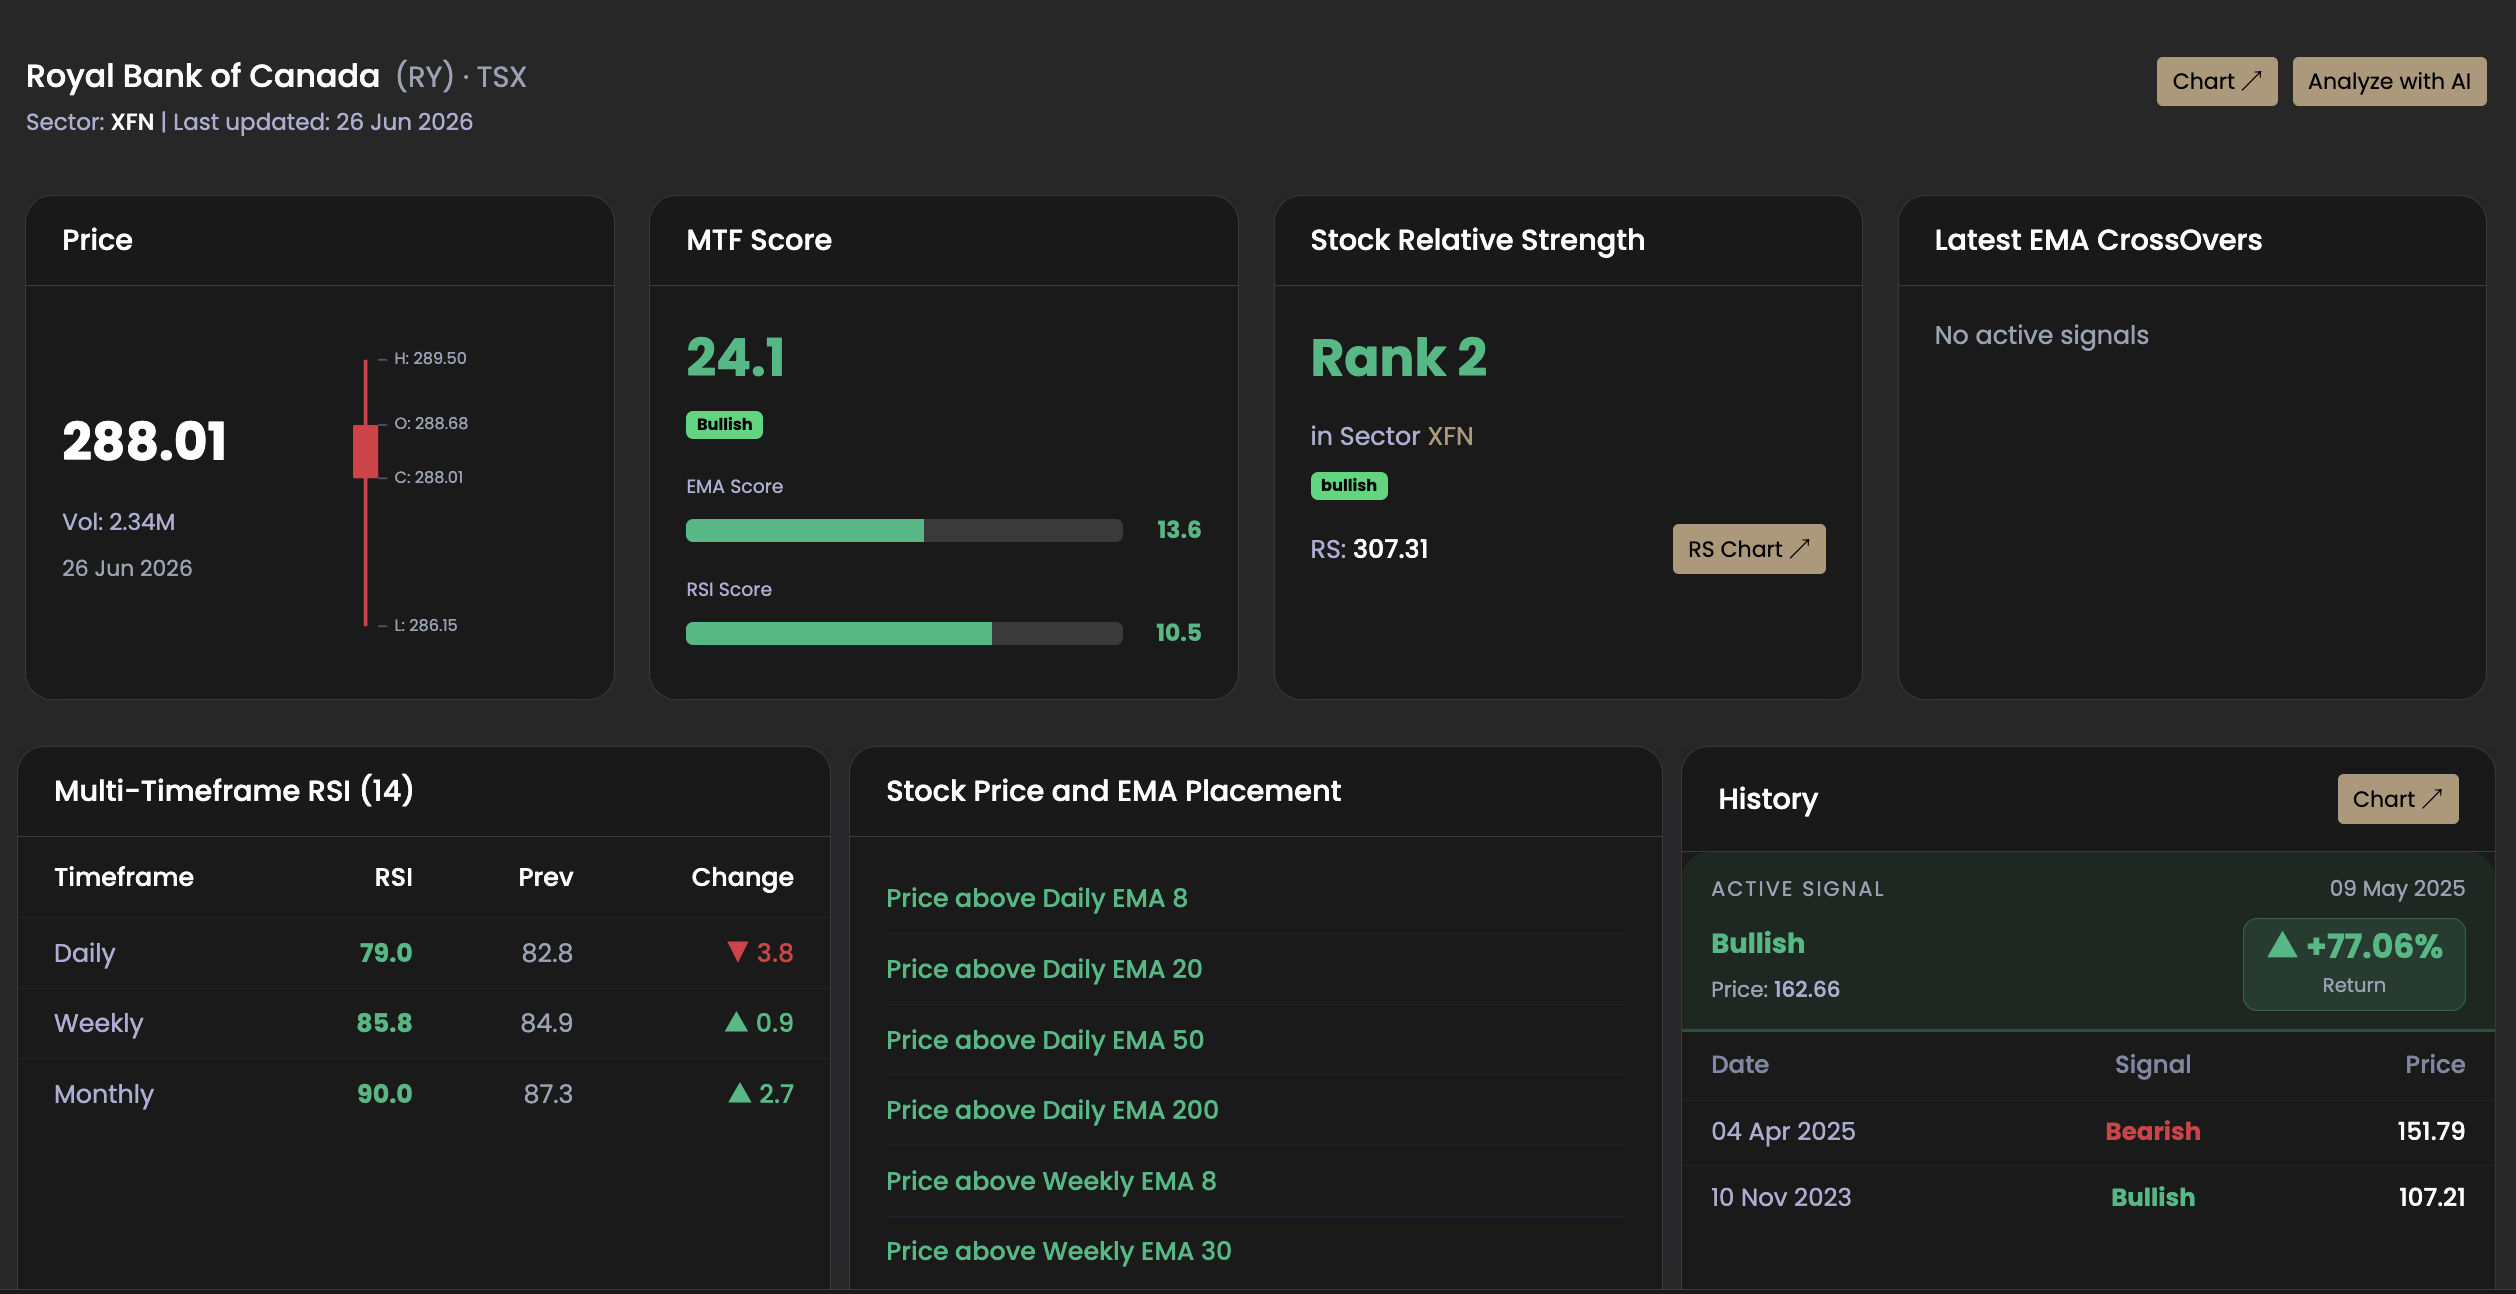Click the Prev column header
Screen dimensions: 2516x1294
[x=545, y=877]
